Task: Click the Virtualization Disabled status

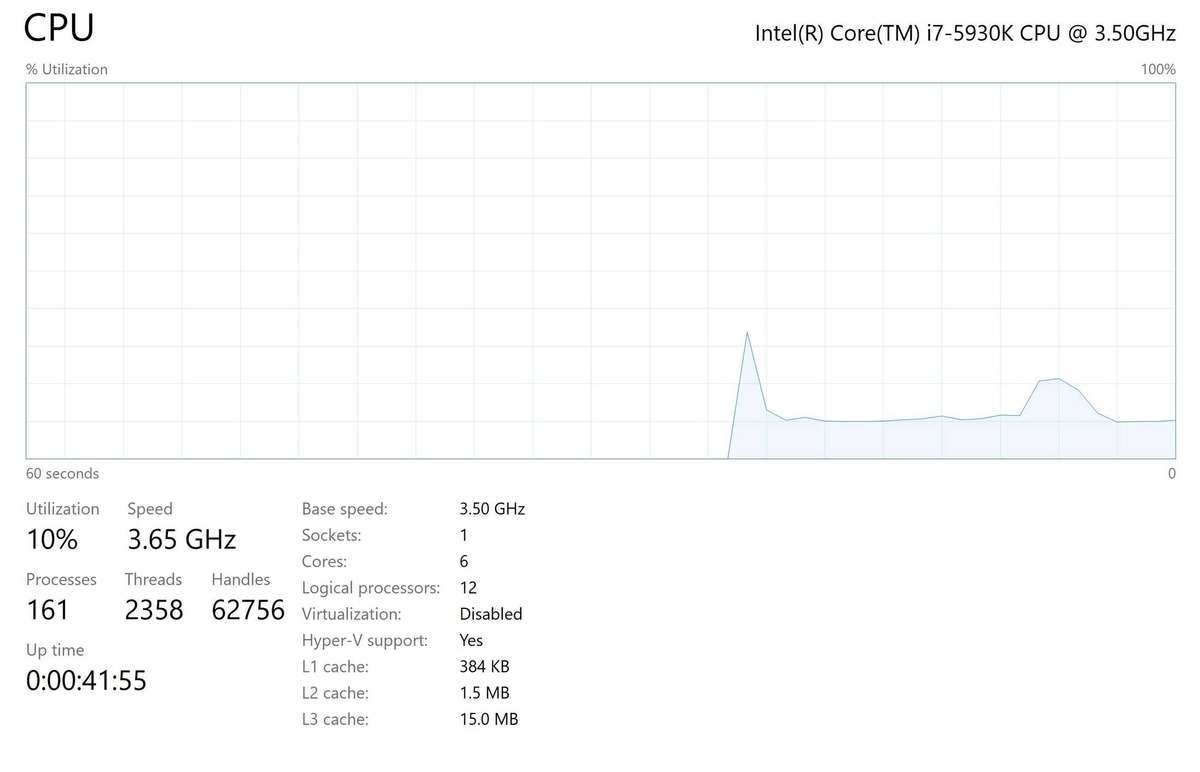Action: (491, 614)
